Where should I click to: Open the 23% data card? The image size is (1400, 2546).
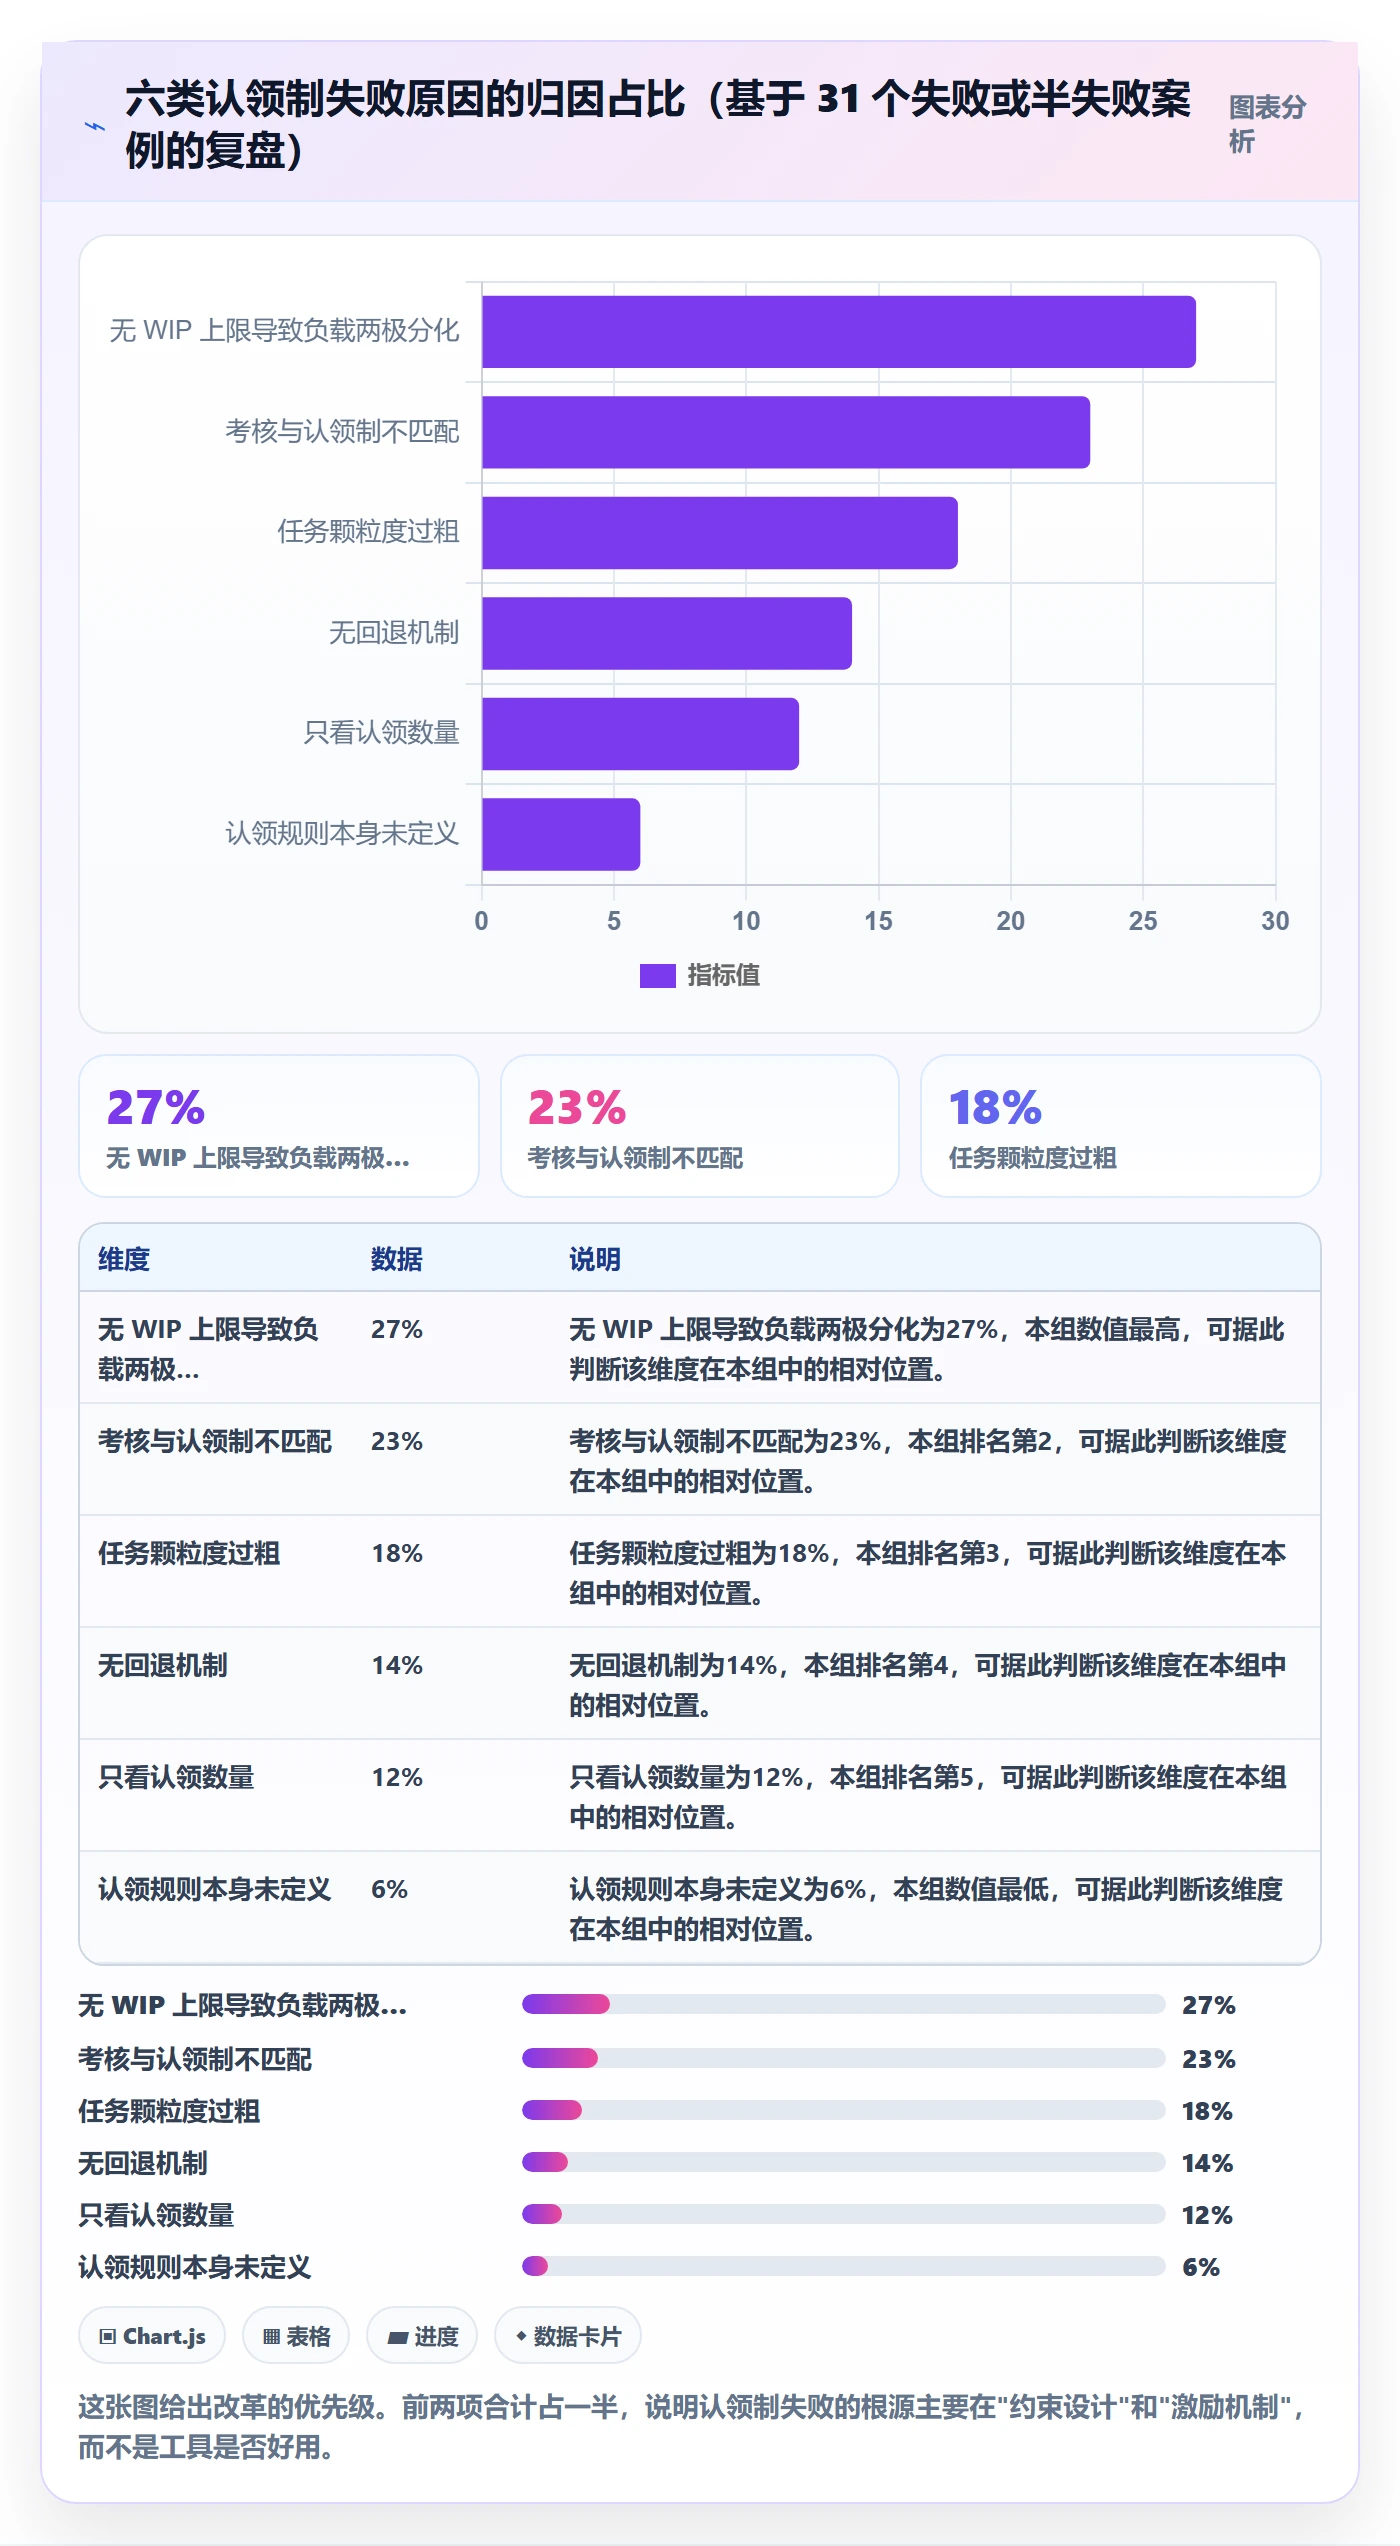click(x=700, y=1126)
